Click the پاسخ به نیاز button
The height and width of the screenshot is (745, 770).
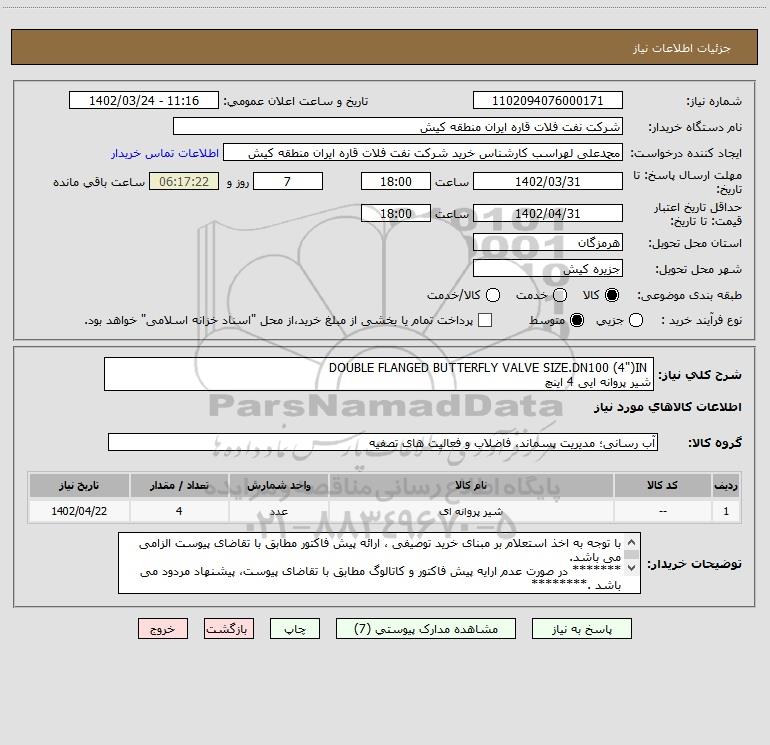coord(581,629)
